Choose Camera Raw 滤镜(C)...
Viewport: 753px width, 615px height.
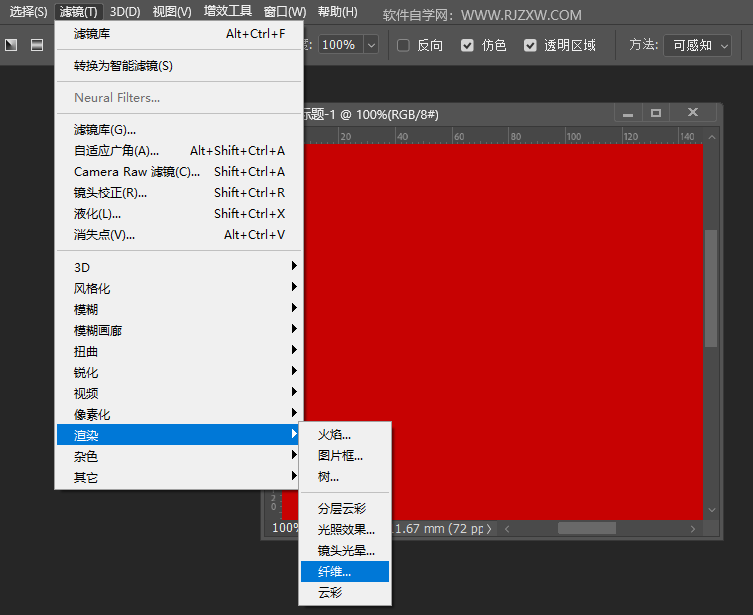point(179,172)
